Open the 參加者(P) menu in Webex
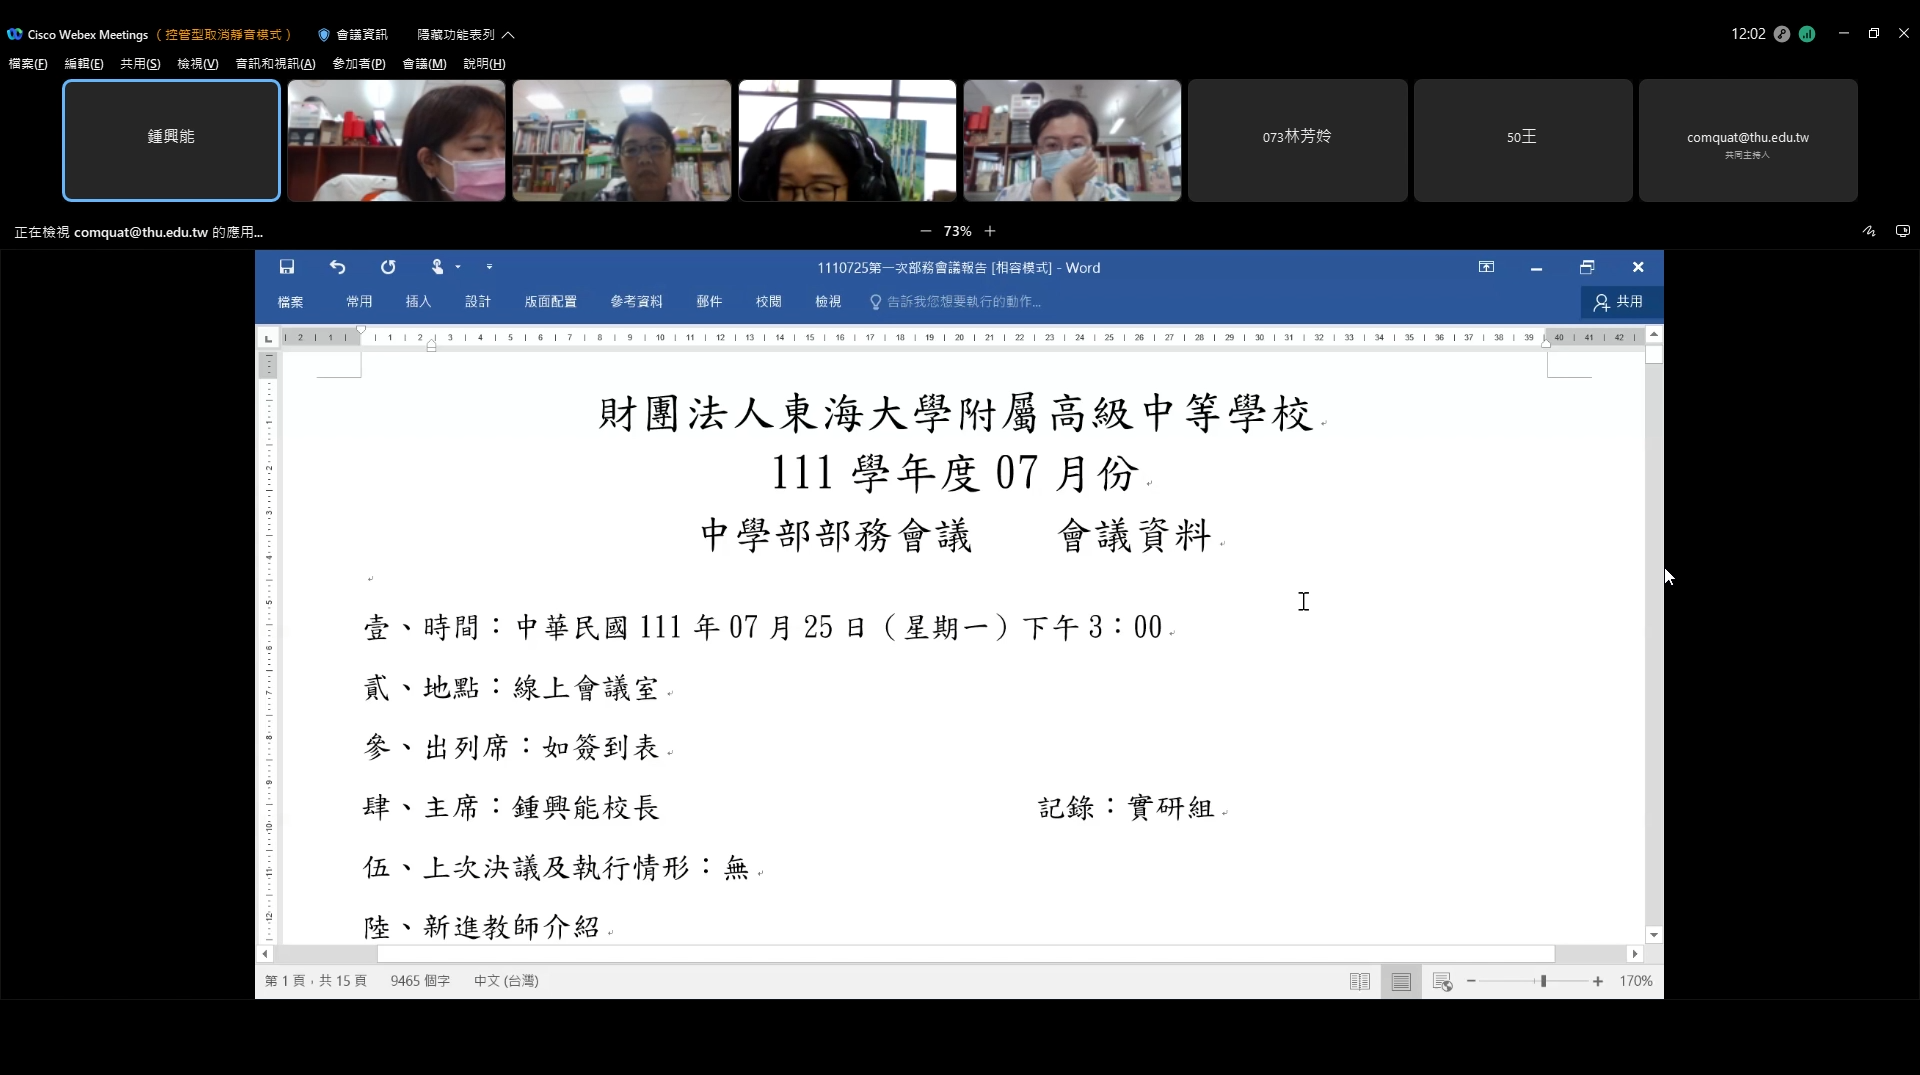Screen dimensions: 1920x1075 (358, 64)
